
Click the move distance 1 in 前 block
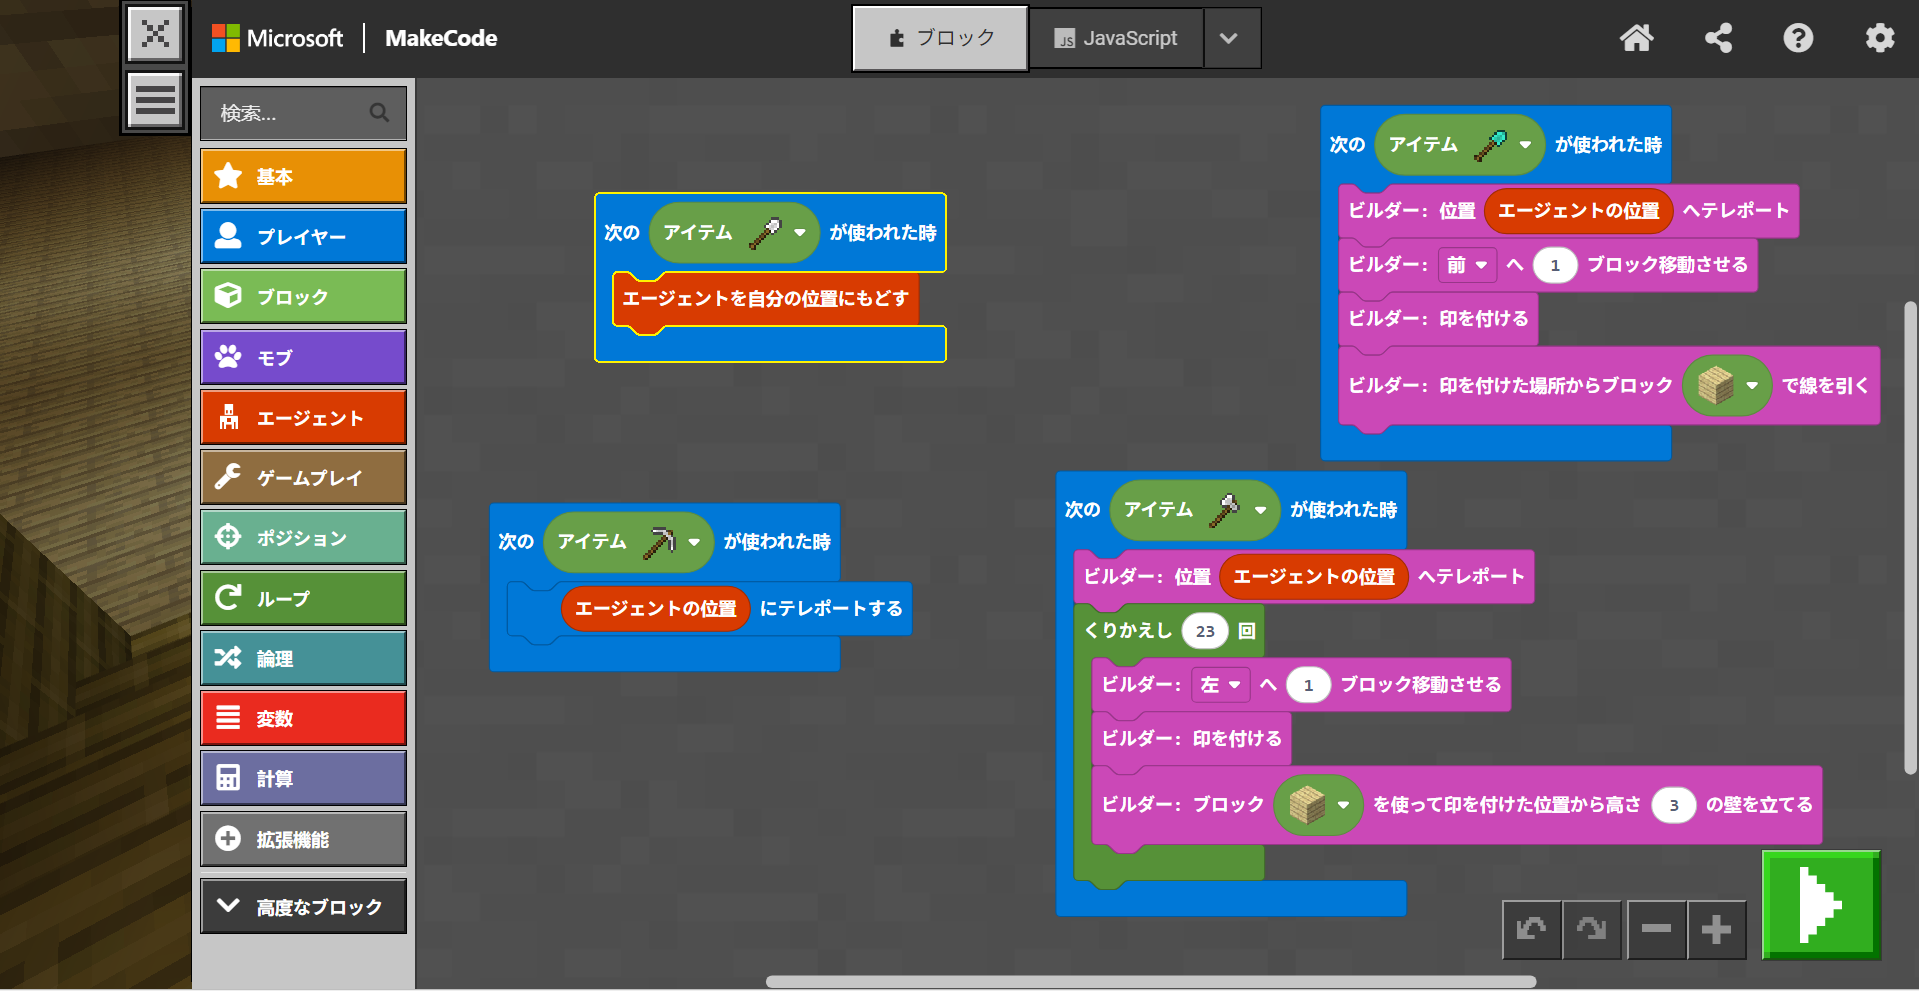click(1554, 265)
